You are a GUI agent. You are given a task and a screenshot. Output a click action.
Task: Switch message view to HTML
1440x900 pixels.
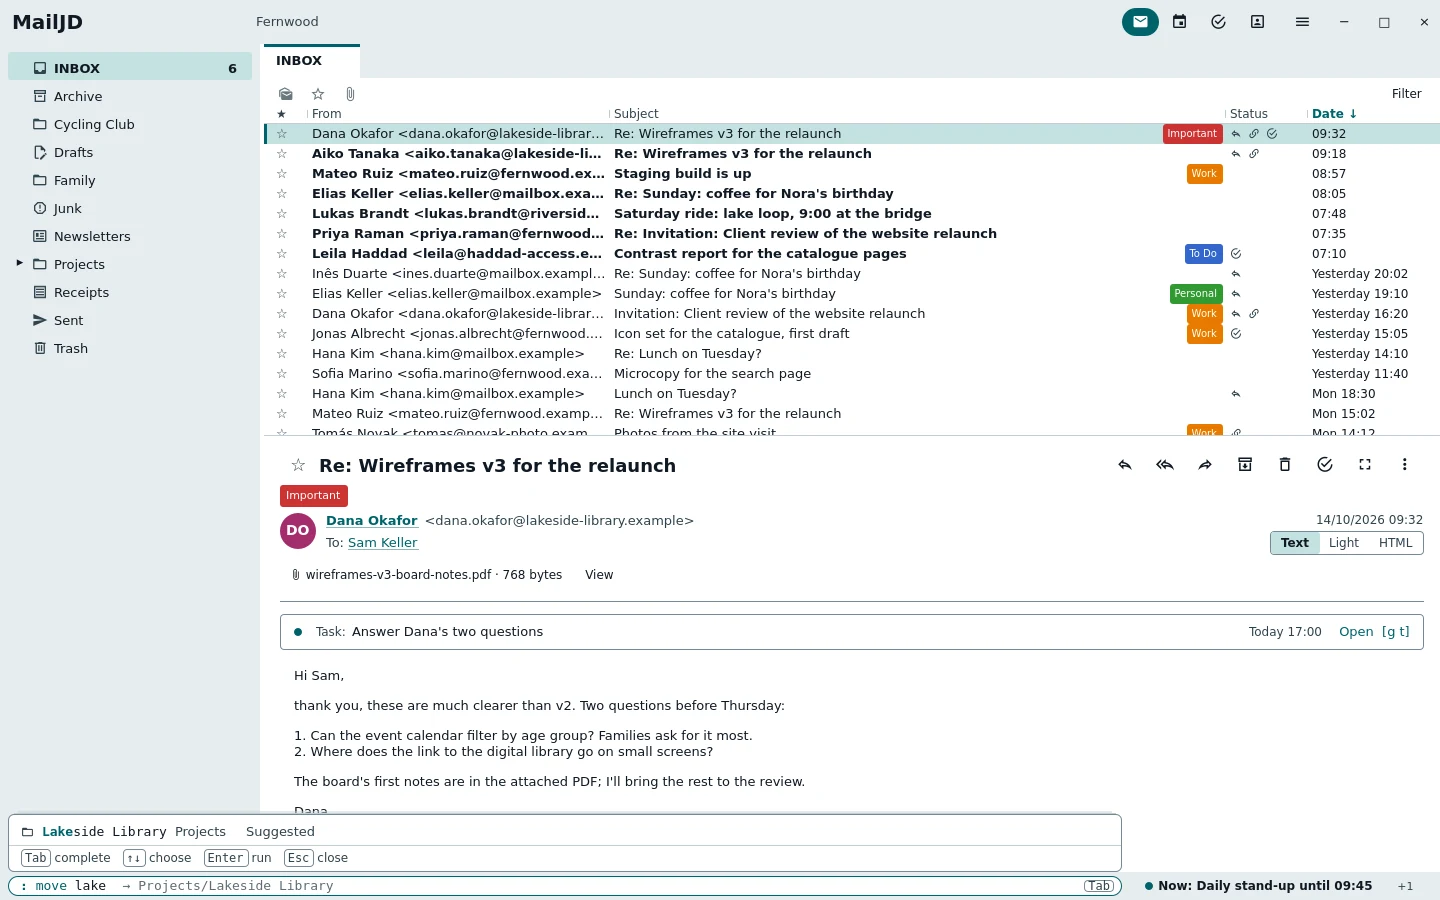point(1395,543)
